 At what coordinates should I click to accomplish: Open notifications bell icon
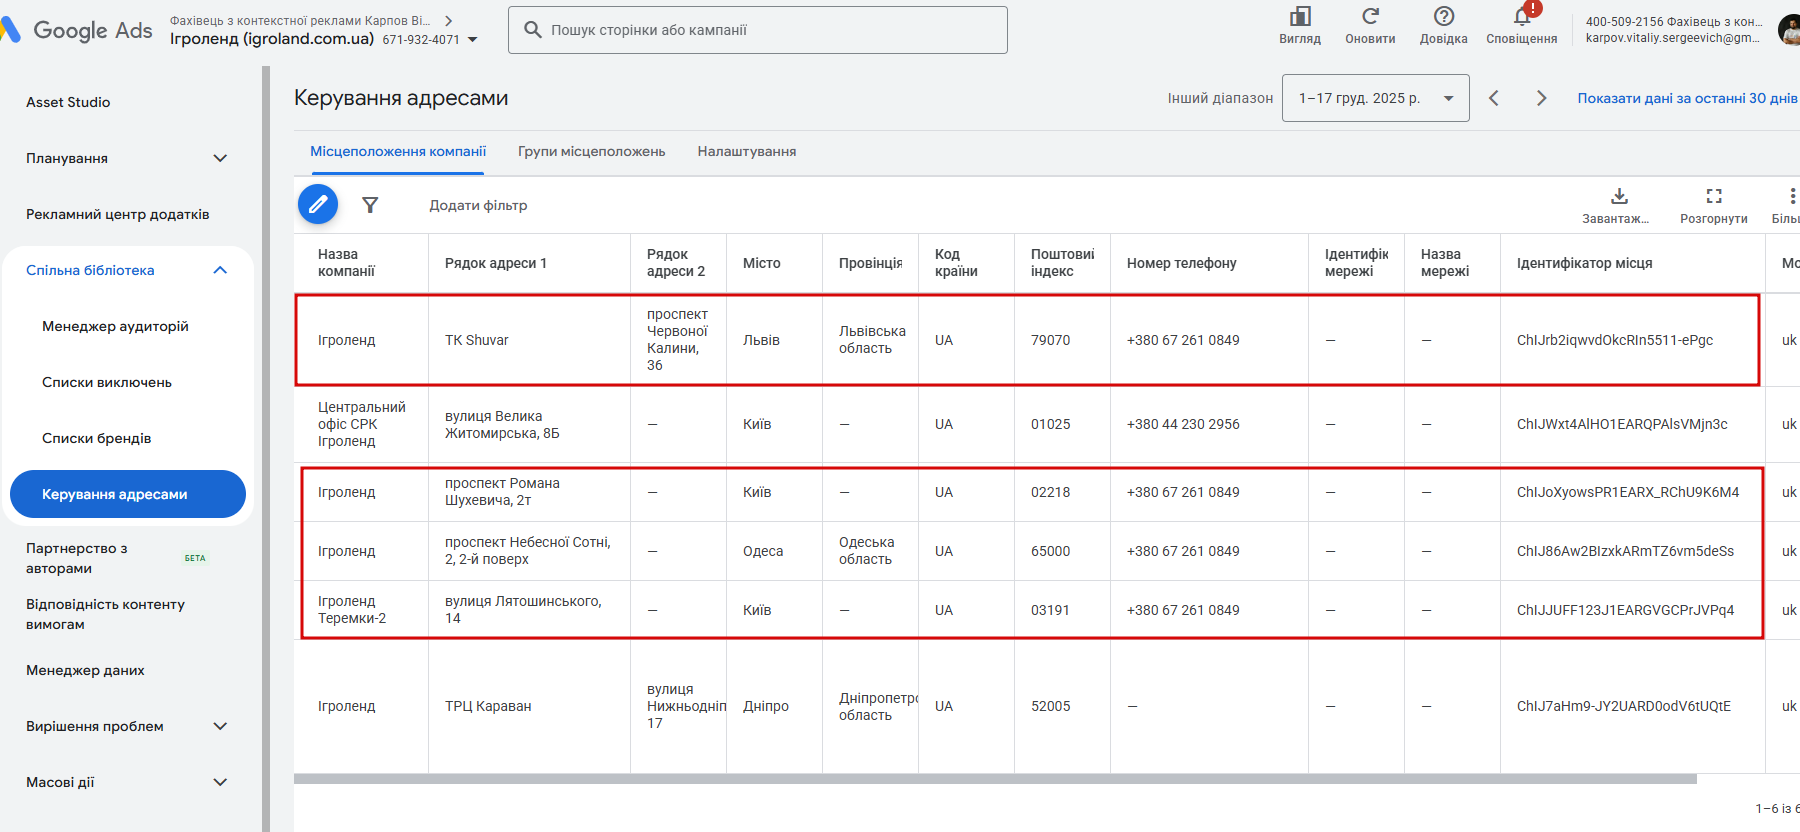(x=1521, y=17)
